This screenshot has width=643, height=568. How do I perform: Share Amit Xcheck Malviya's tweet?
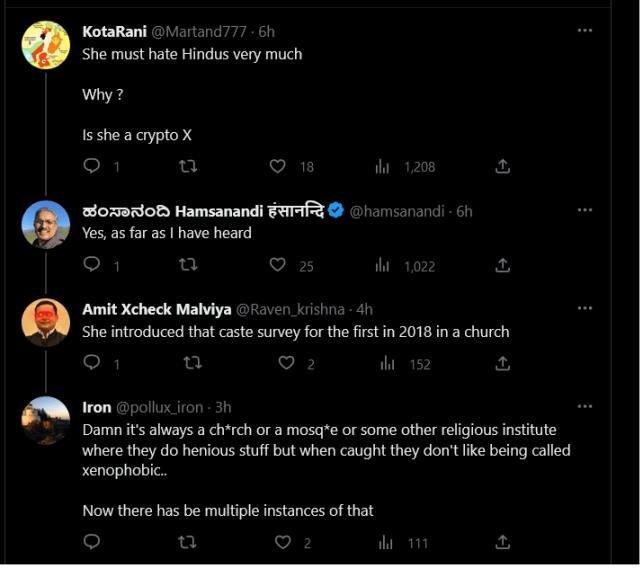[x=504, y=364]
